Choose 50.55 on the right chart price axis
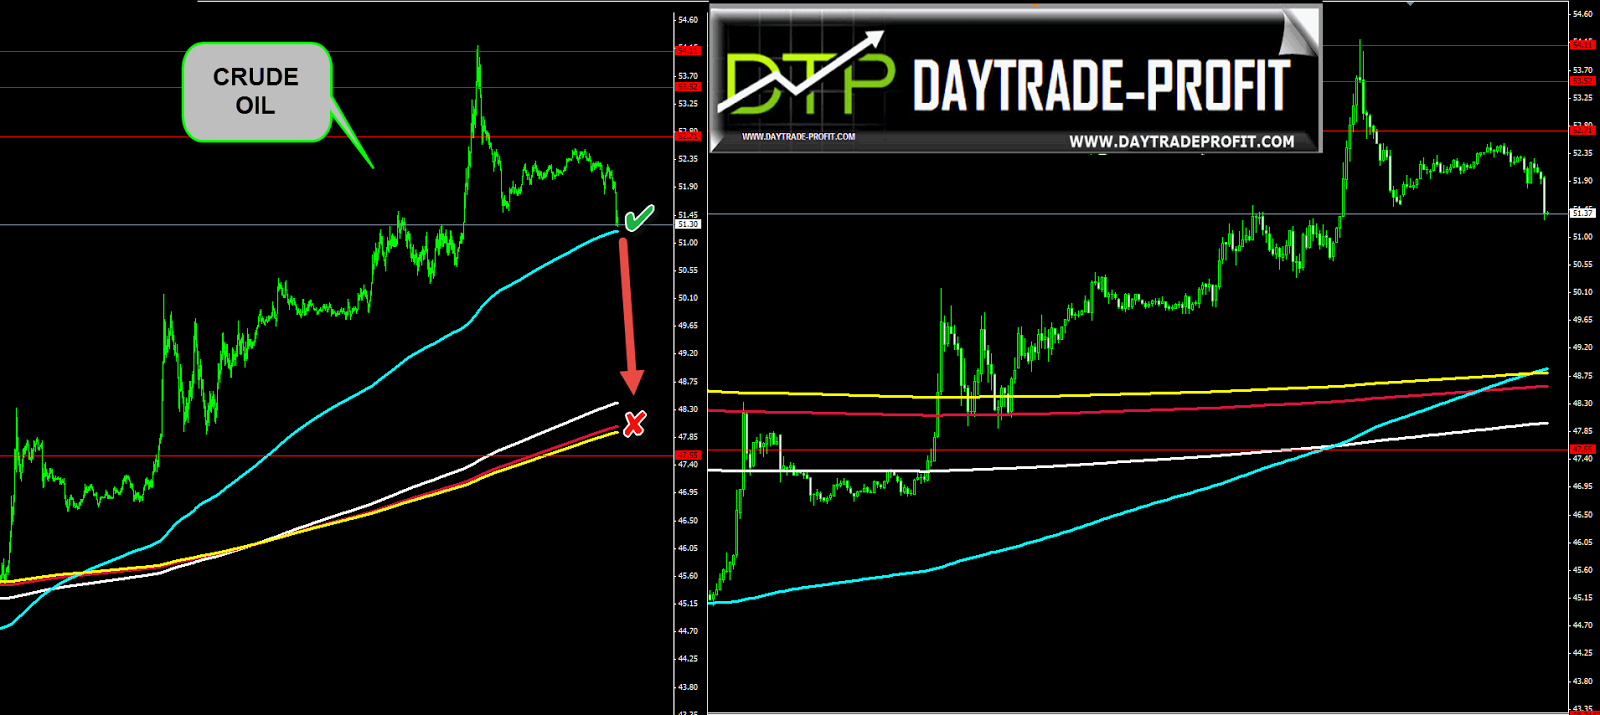 pos(1583,265)
